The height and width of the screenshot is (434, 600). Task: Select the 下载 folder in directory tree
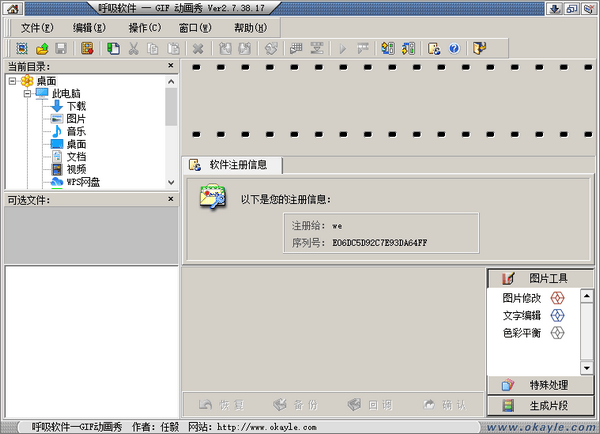[76, 106]
